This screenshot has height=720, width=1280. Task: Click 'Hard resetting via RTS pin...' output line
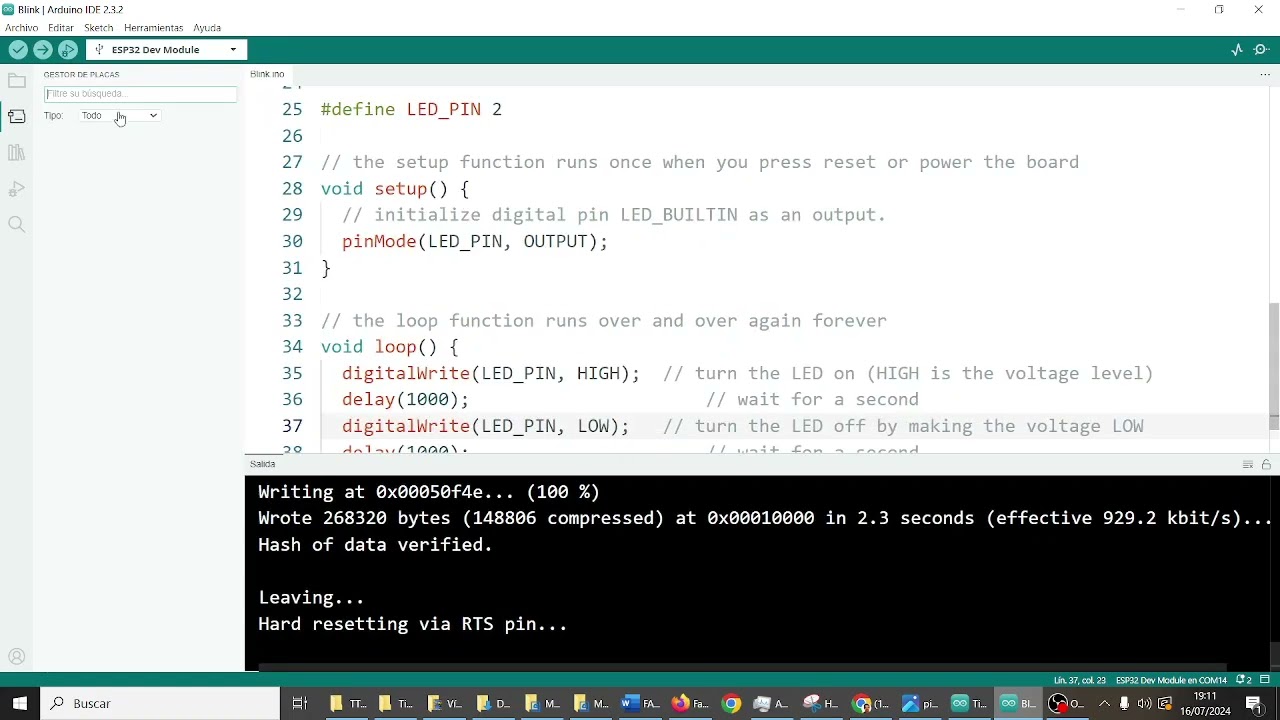coord(413,624)
